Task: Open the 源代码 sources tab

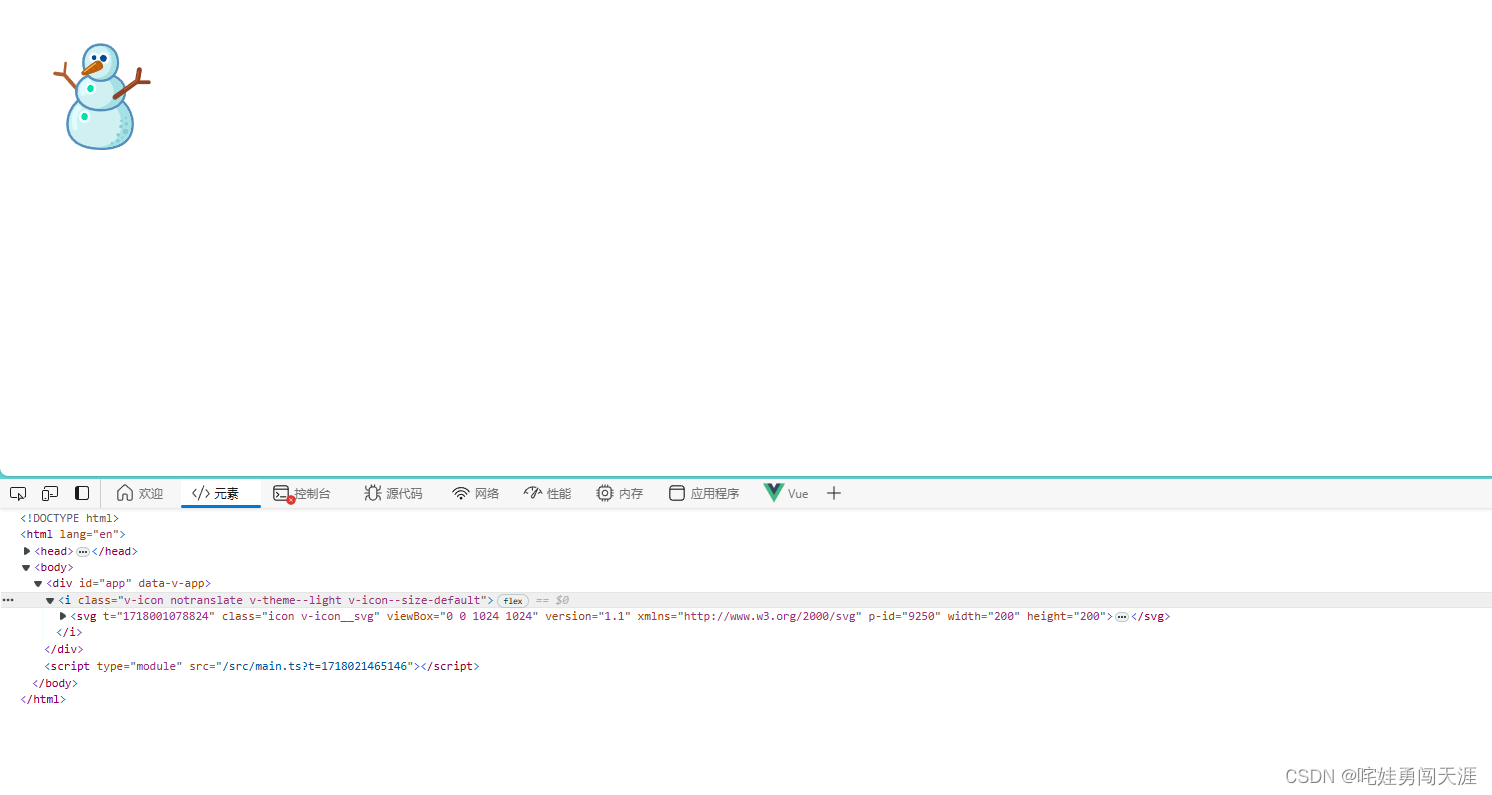Action: click(x=393, y=493)
